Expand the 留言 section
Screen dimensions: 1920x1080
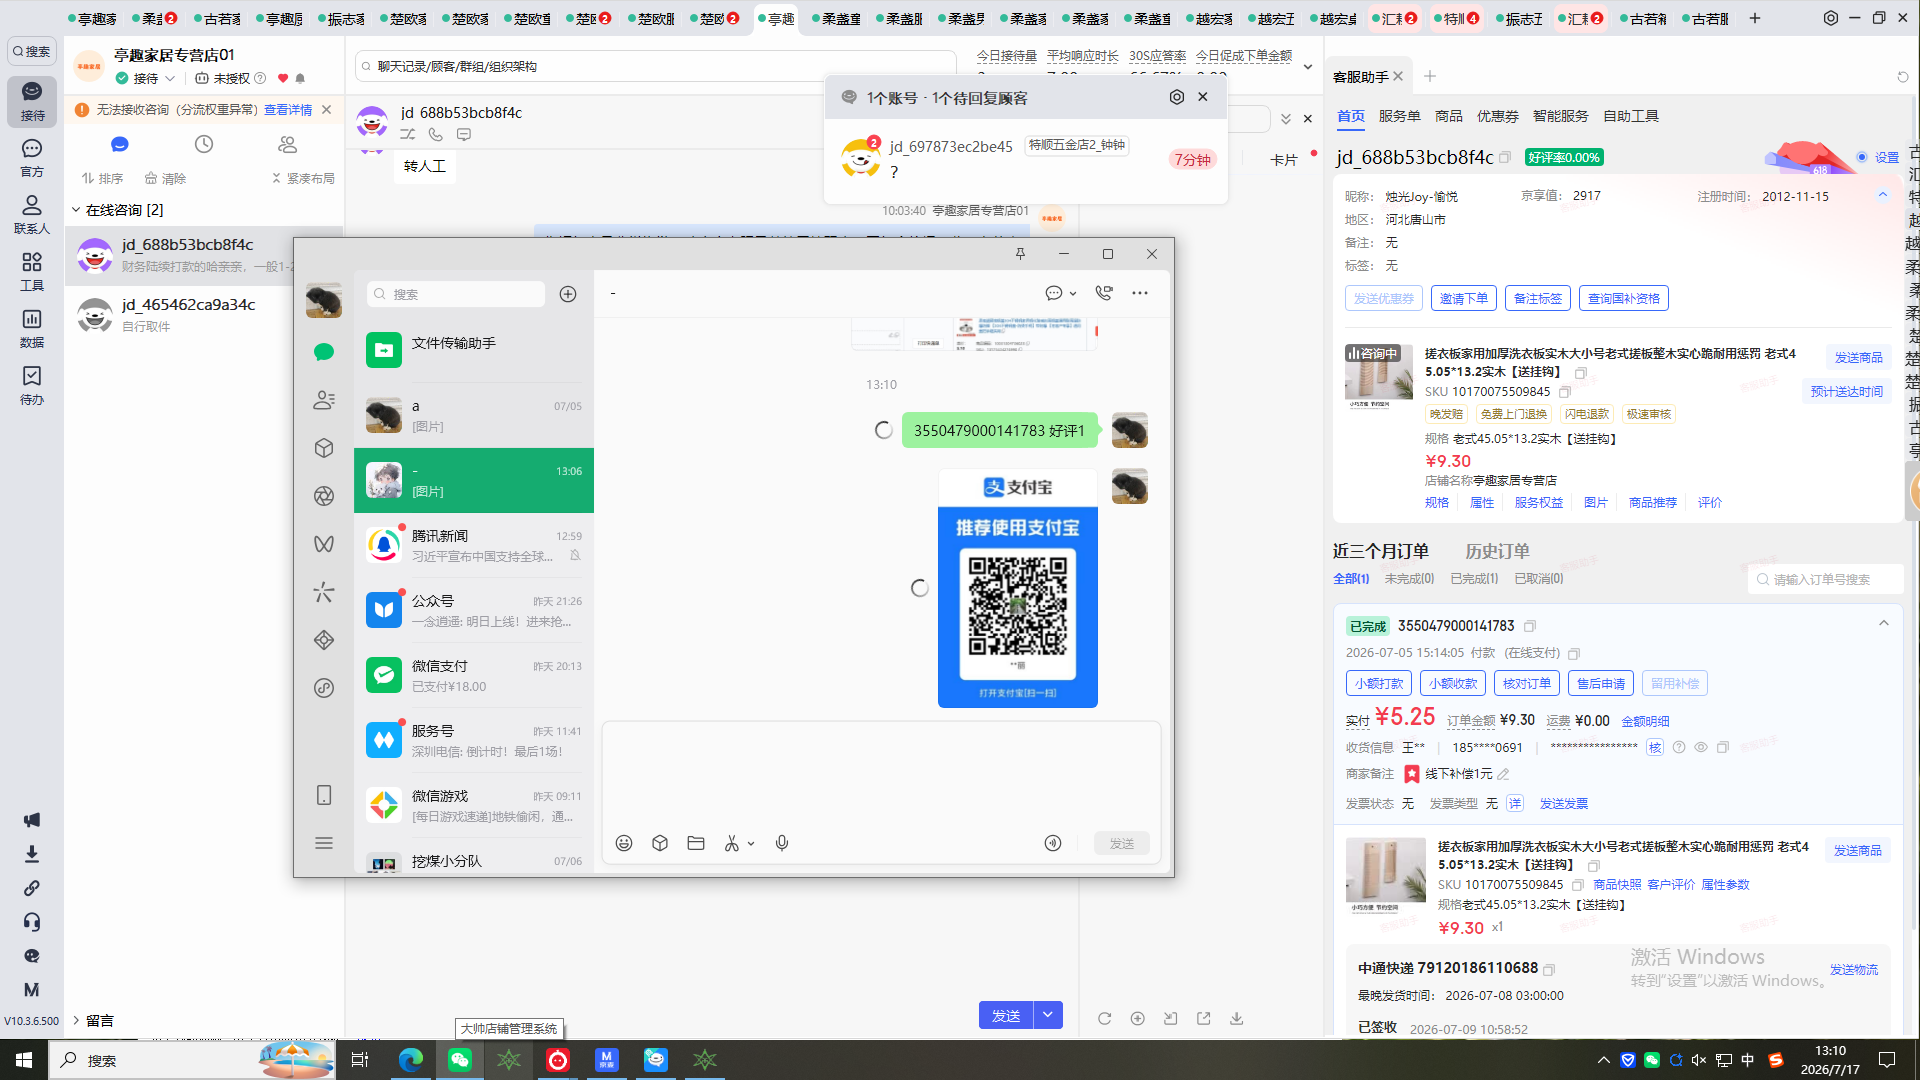[x=76, y=1021]
